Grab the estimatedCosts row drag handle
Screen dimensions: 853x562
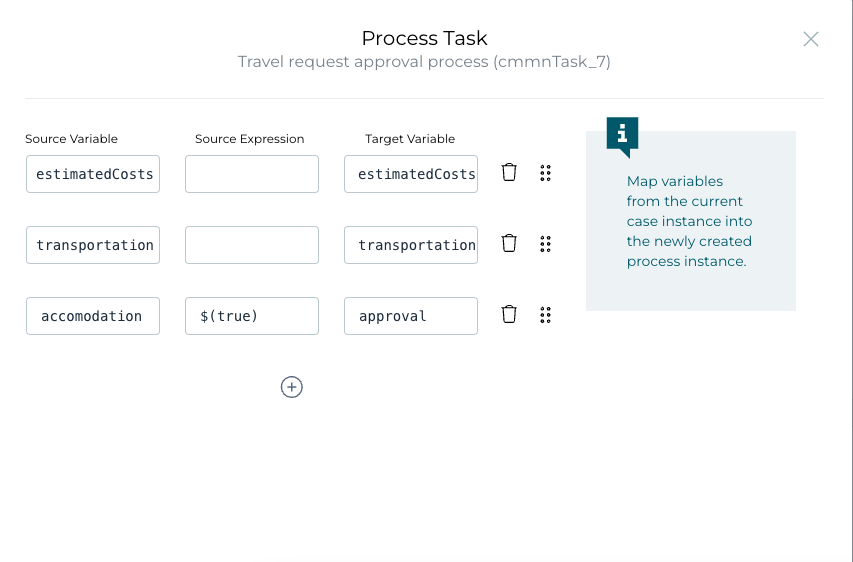click(546, 173)
